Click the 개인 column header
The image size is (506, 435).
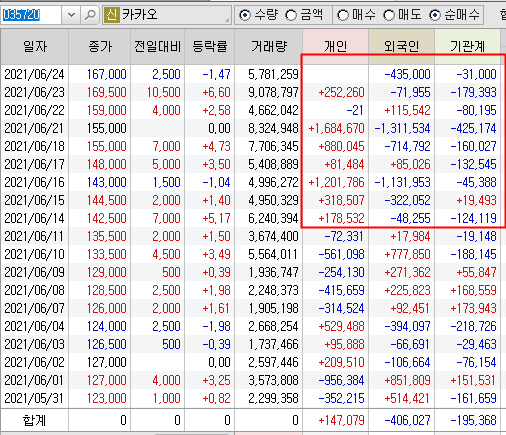point(336,47)
